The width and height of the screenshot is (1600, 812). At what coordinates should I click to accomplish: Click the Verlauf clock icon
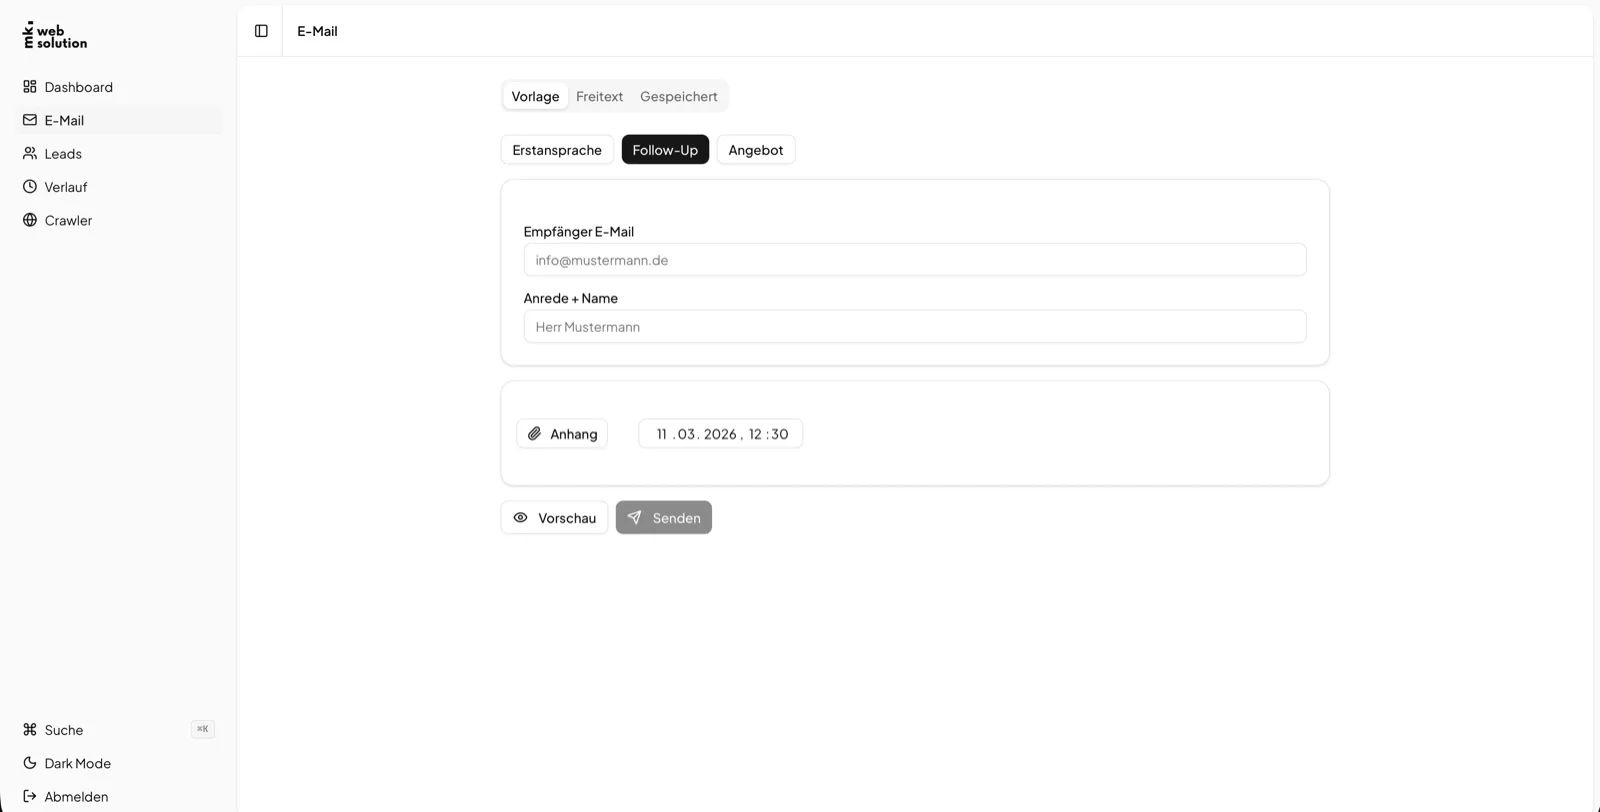(x=30, y=187)
